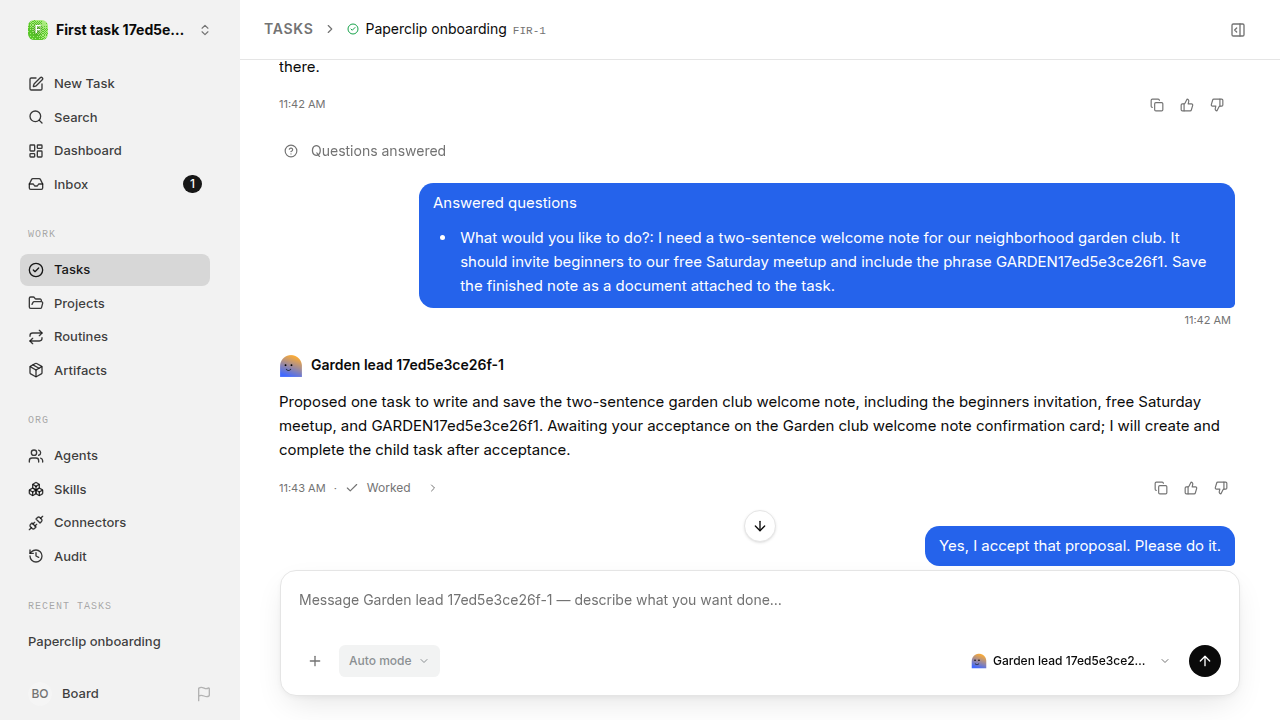
Task: Copy the Garden lead proposal message
Action: click(x=1161, y=488)
